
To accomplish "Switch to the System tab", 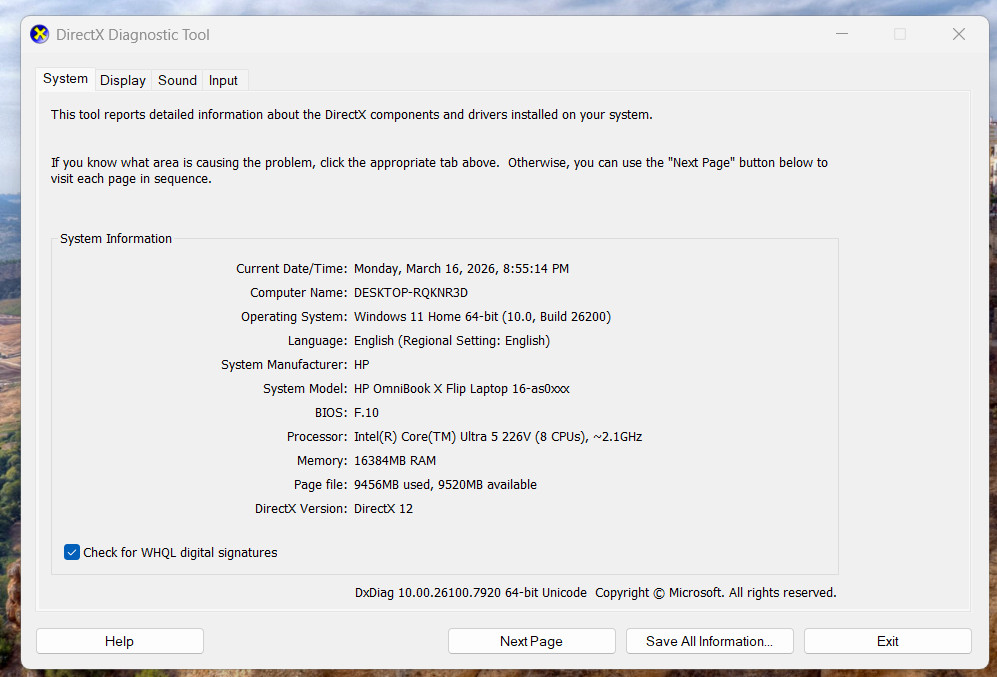I will click(65, 79).
